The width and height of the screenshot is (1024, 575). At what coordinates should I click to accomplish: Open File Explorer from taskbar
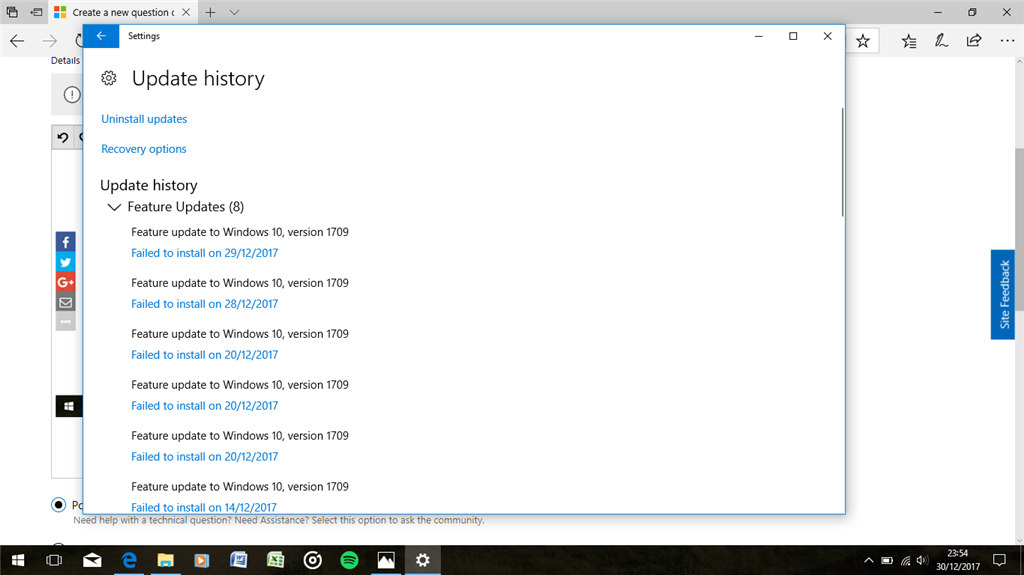tap(166, 560)
